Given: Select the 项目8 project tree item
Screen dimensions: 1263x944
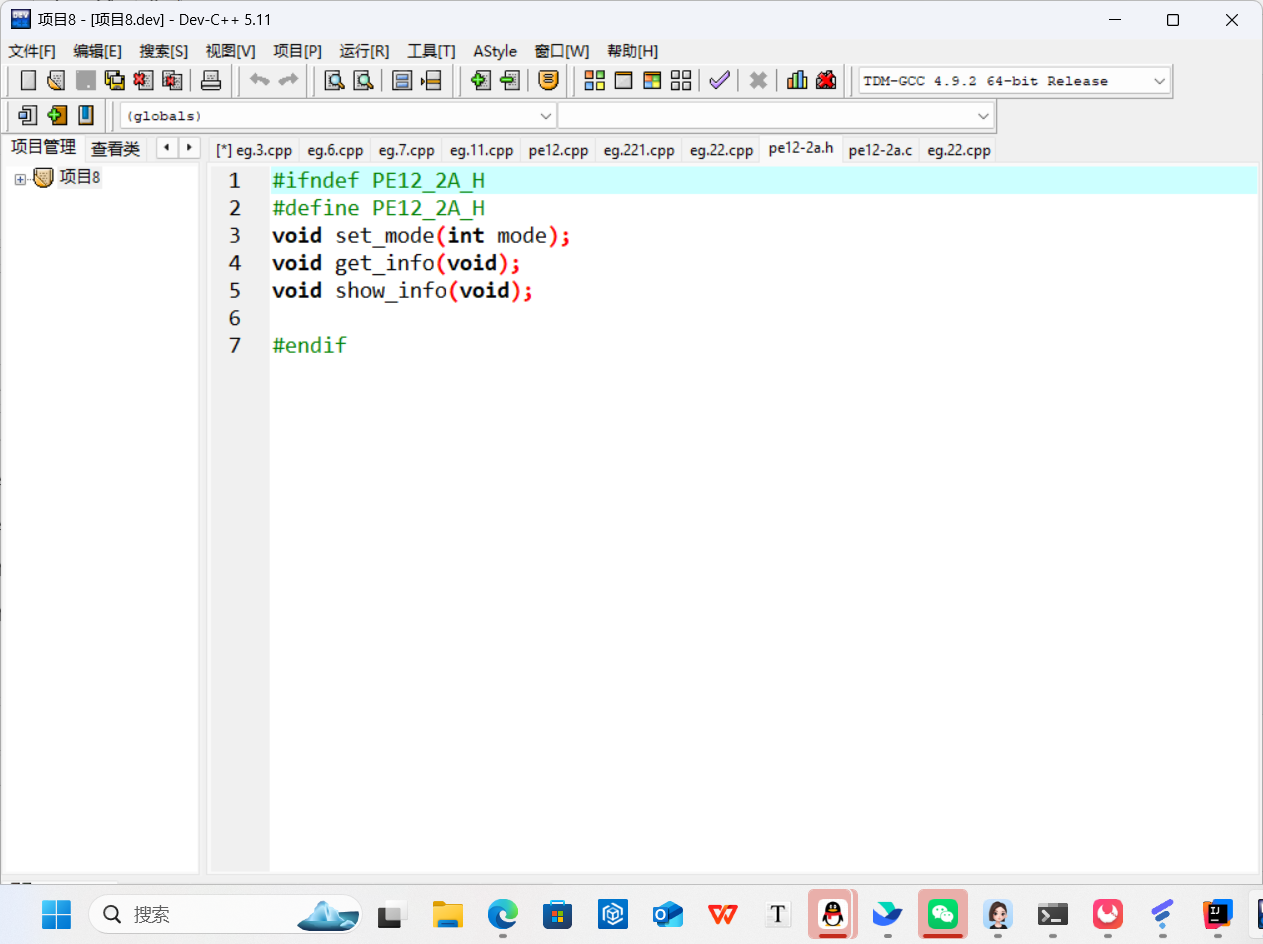Looking at the screenshot, I should (79, 178).
